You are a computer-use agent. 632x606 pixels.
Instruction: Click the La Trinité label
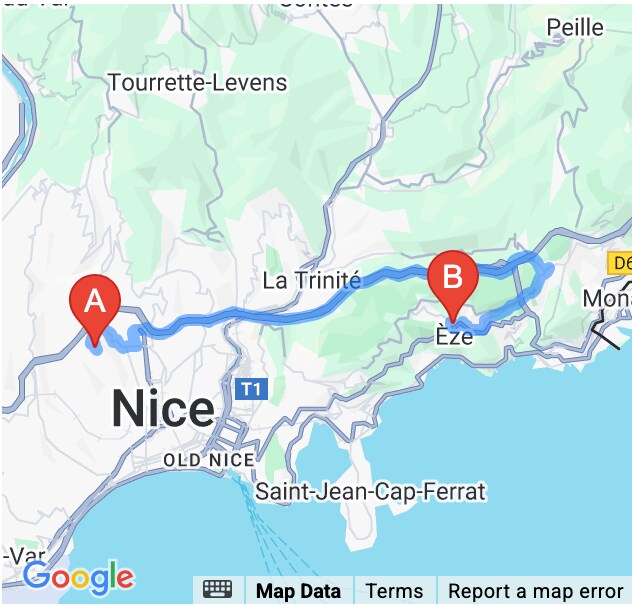point(312,280)
